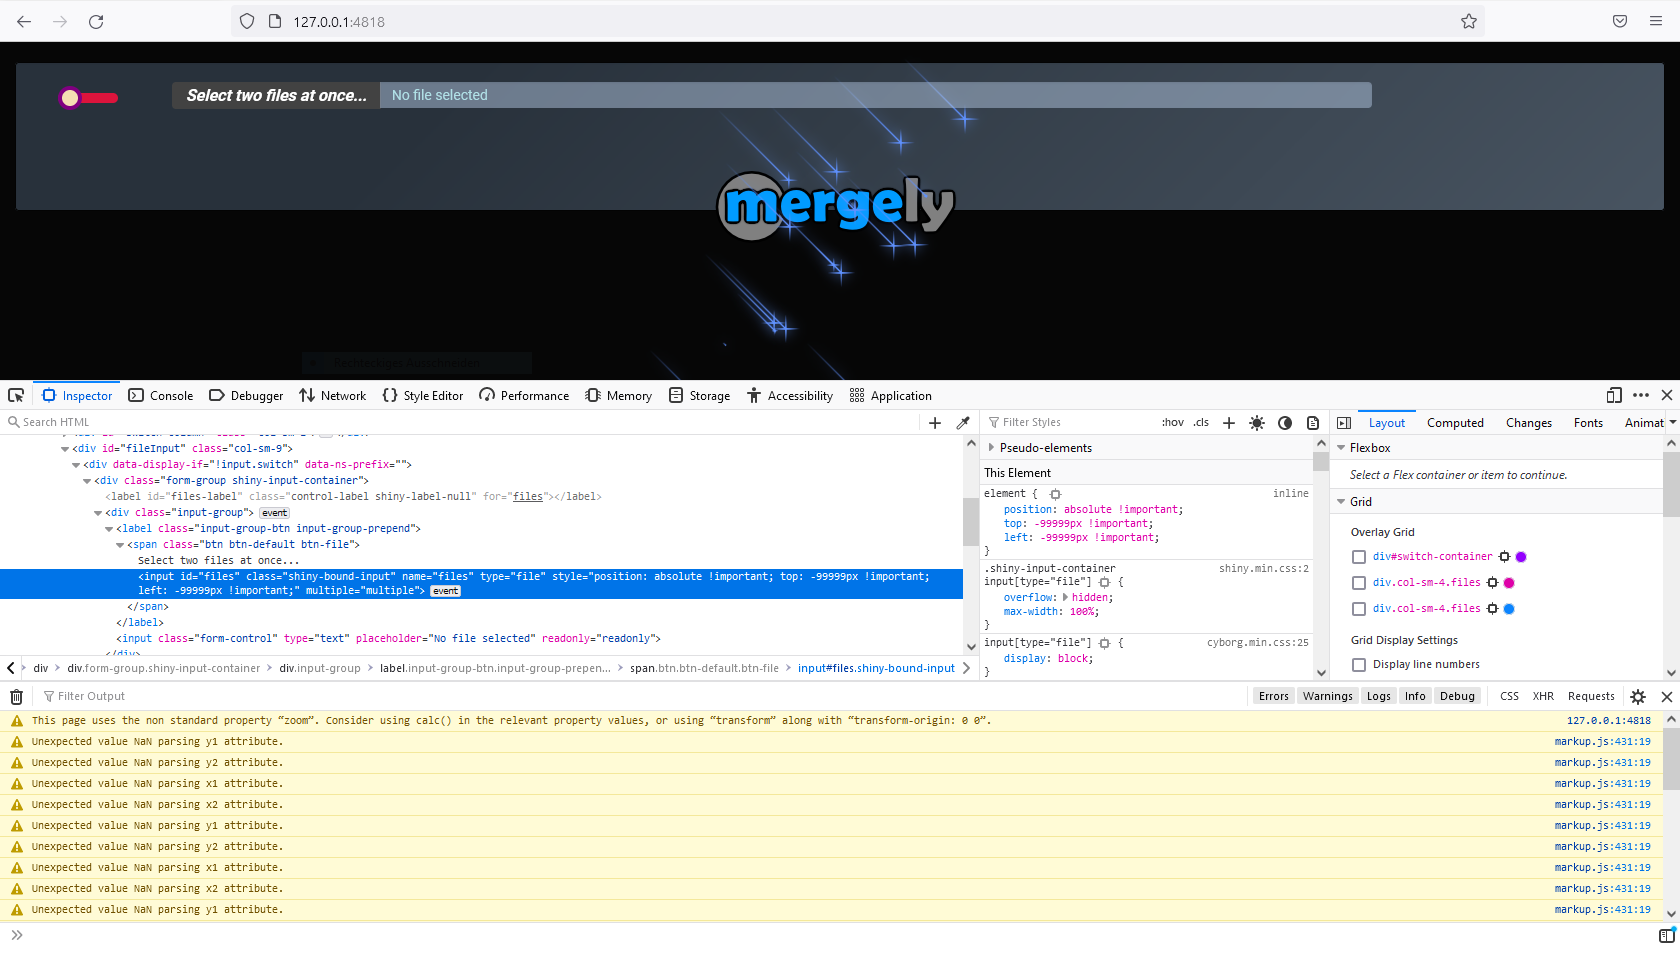Toggle light color scheme simulation
This screenshot has width=1680, height=966.
point(1257,422)
